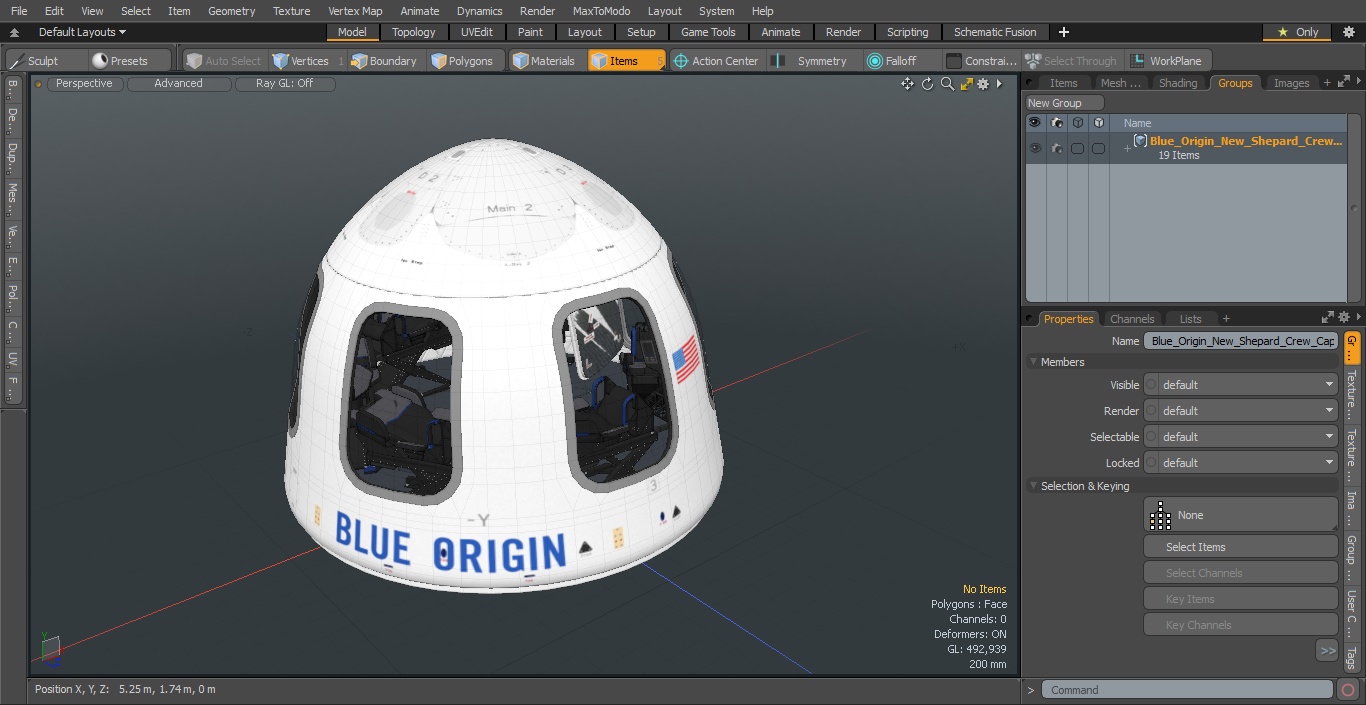Maximize the Groups panel

1342,83
